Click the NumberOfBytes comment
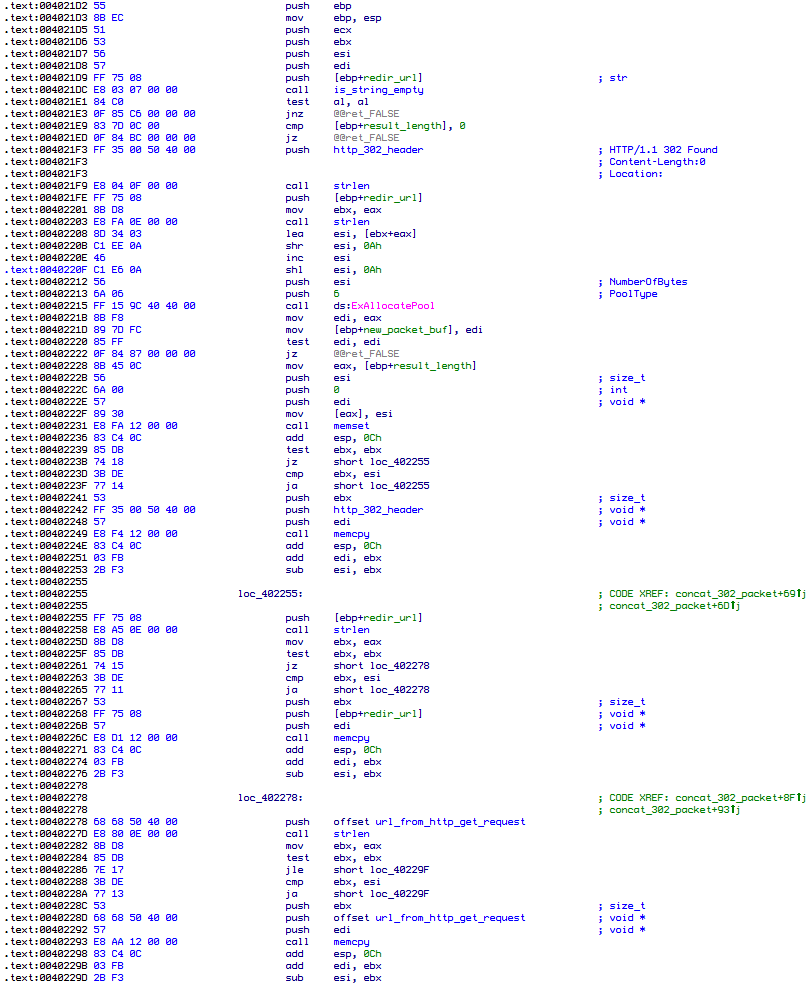Screen dimensions: 812x987 point(648,282)
